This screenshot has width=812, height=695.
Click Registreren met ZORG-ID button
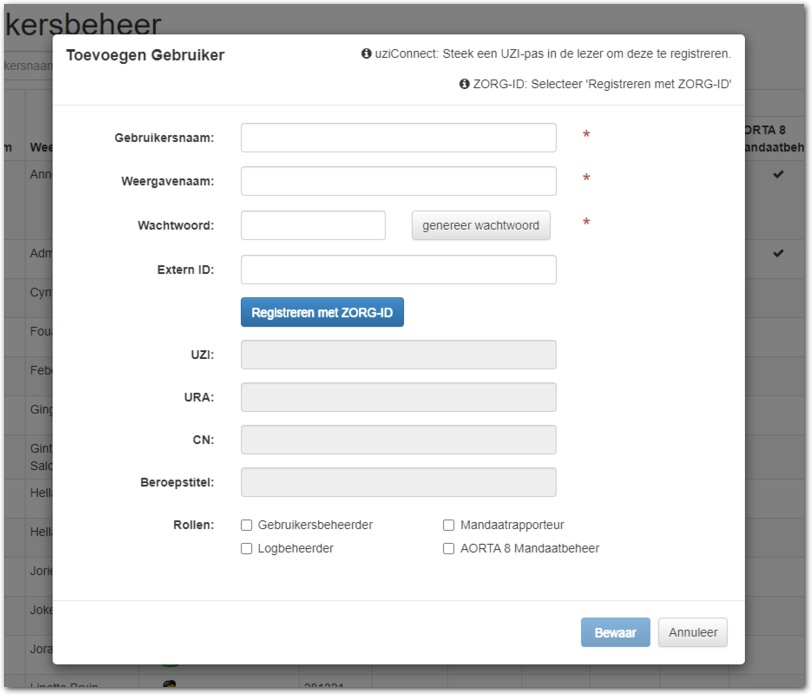click(x=322, y=313)
